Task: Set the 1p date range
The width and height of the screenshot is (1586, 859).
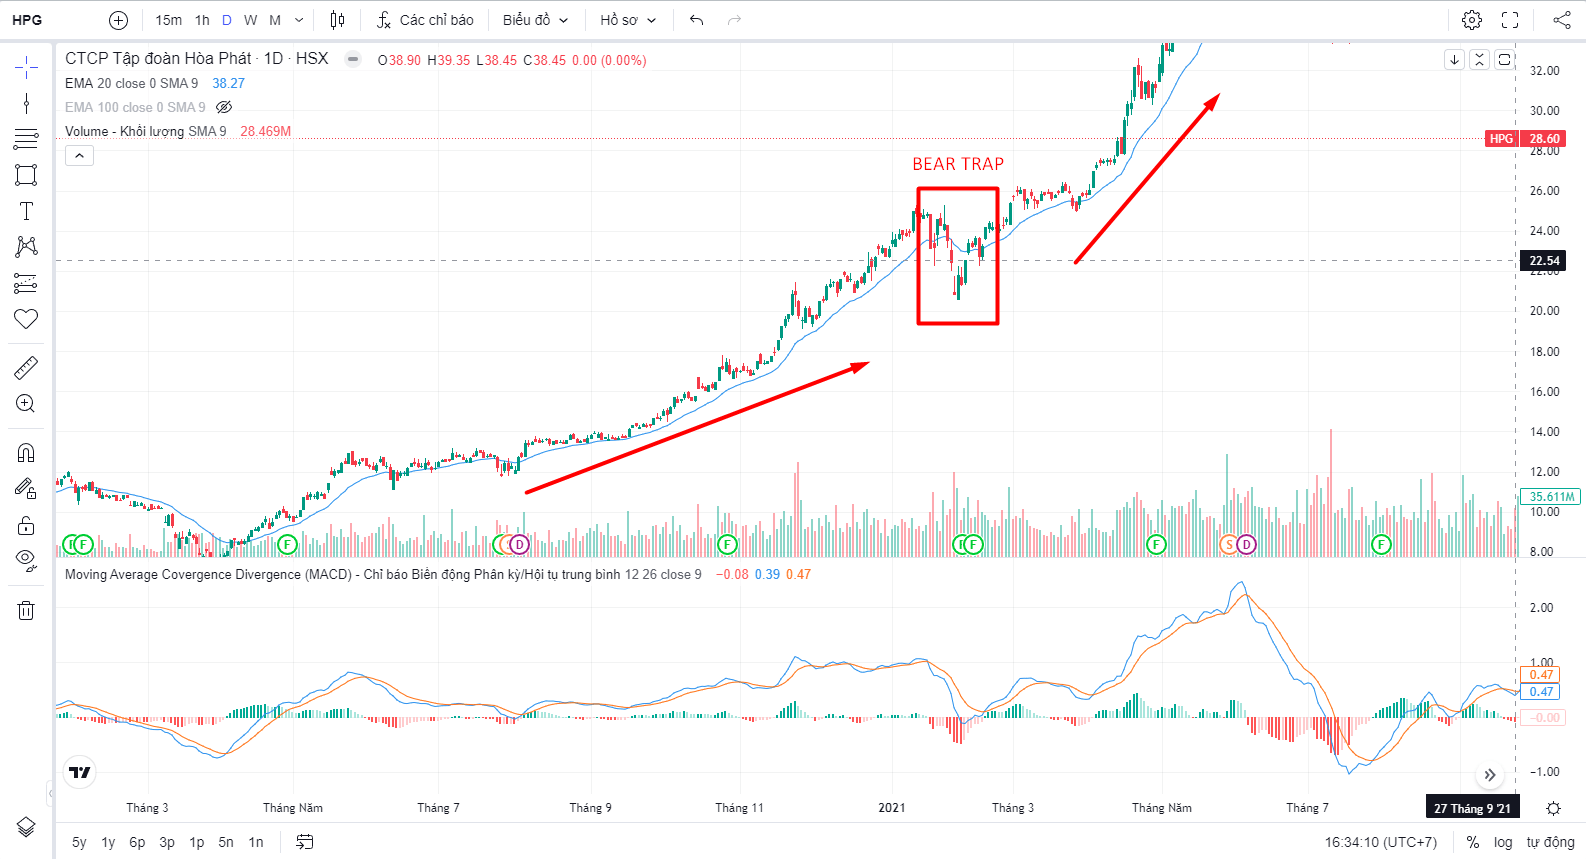Action: [x=197, y=842]
